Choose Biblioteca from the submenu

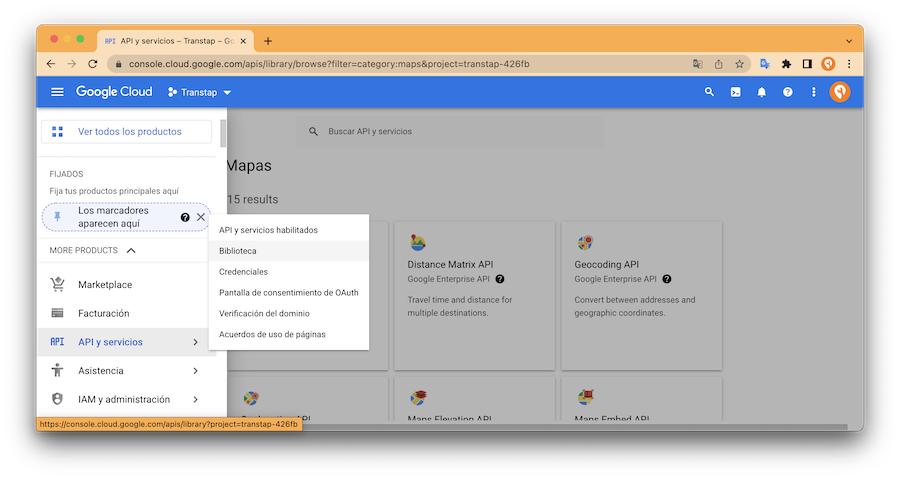(x=289, y=251)
